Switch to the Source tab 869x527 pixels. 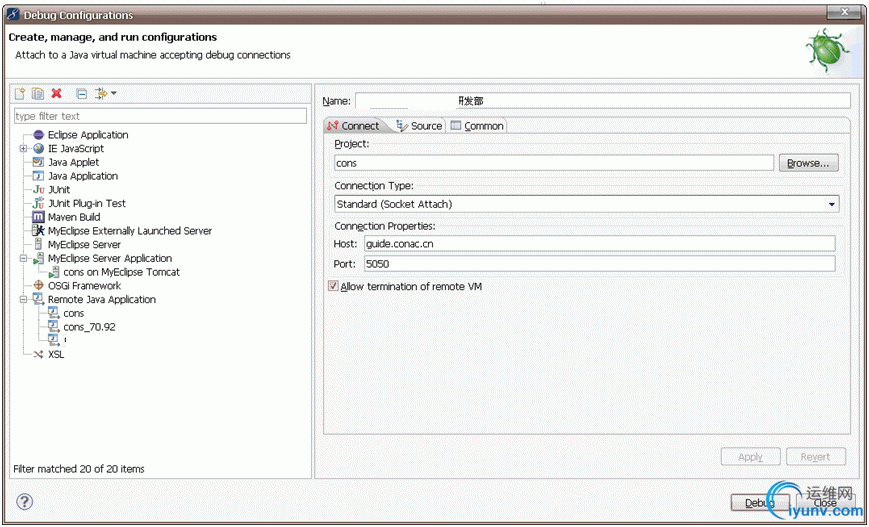[420, 126]
